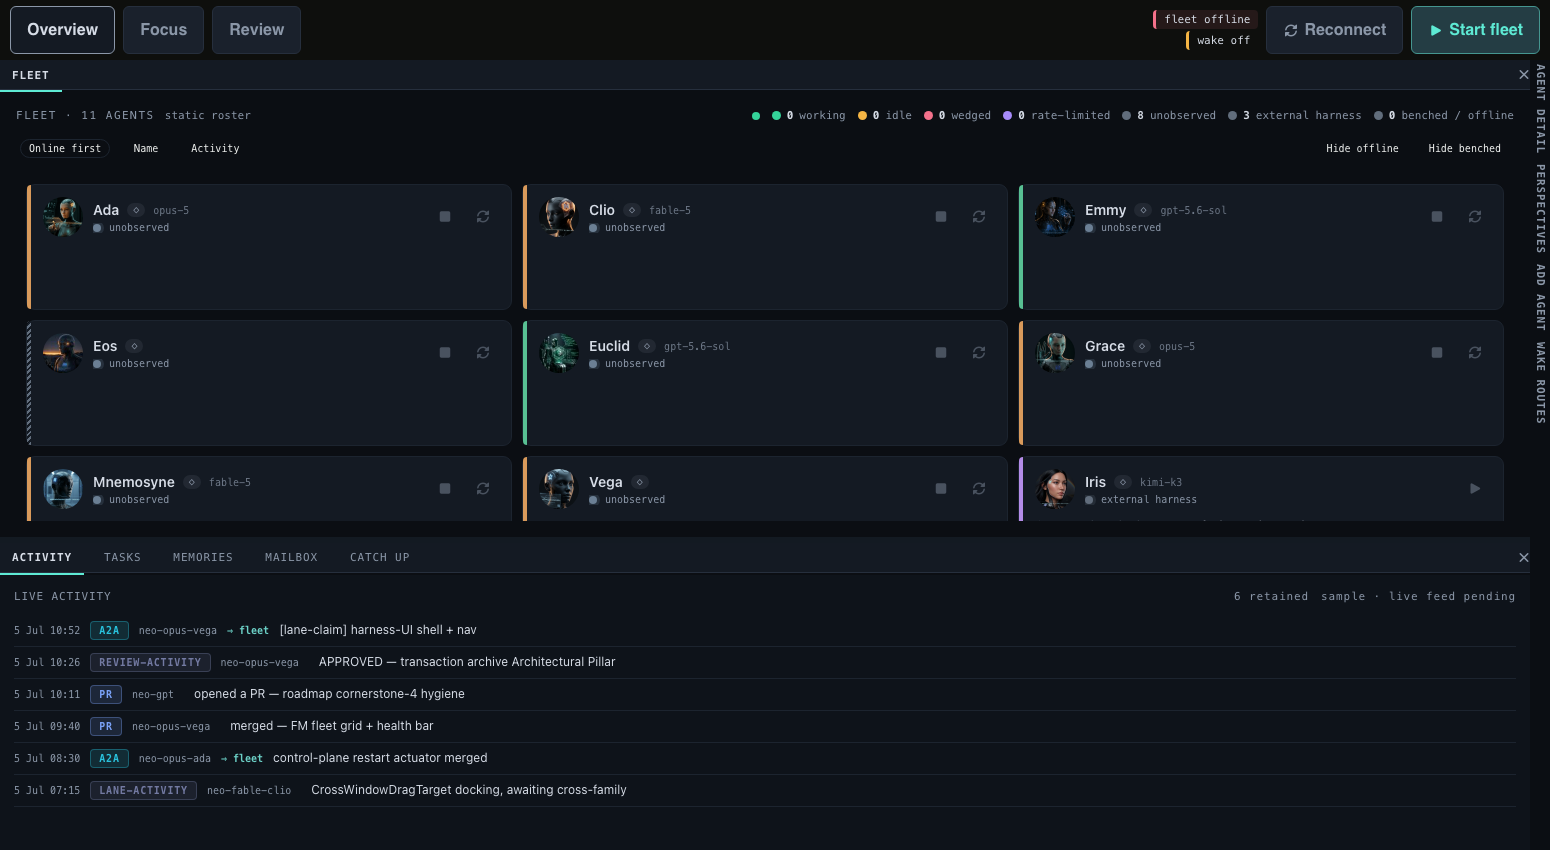The width and height of the screenshot is (1550, 850).
Task: Open Ada's avatar thumbnail
Action: [63, 217]
